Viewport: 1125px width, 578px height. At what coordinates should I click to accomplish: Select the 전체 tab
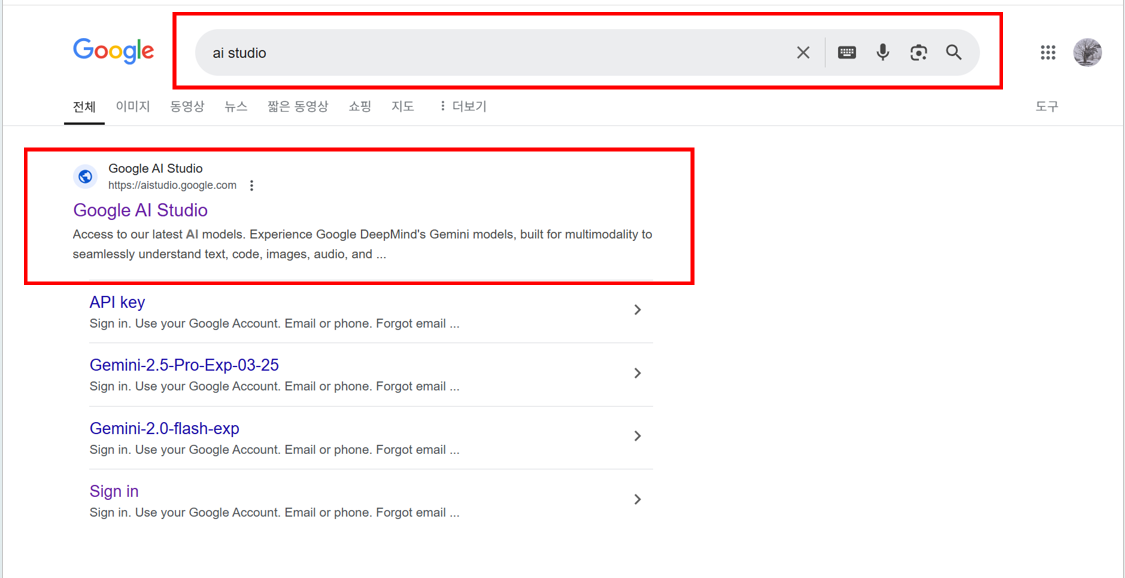point(84,107)
